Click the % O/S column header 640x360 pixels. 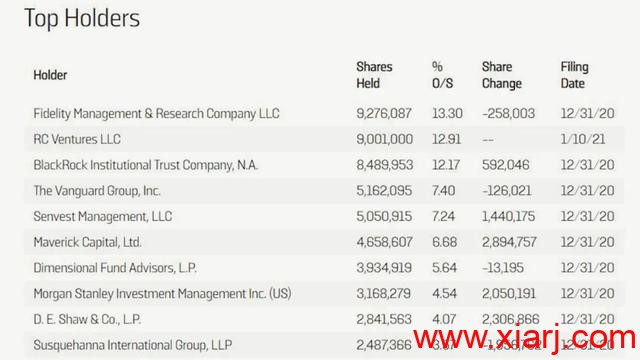pos(442,75)
